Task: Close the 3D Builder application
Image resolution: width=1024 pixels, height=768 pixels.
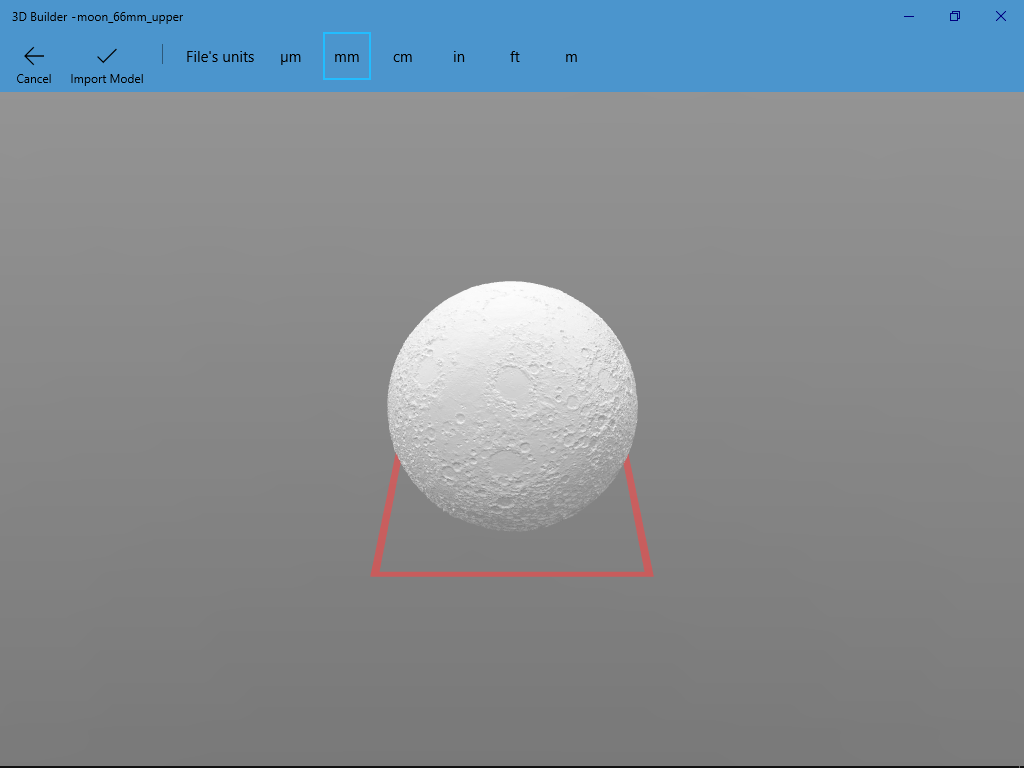Action: pos(1000,16)
